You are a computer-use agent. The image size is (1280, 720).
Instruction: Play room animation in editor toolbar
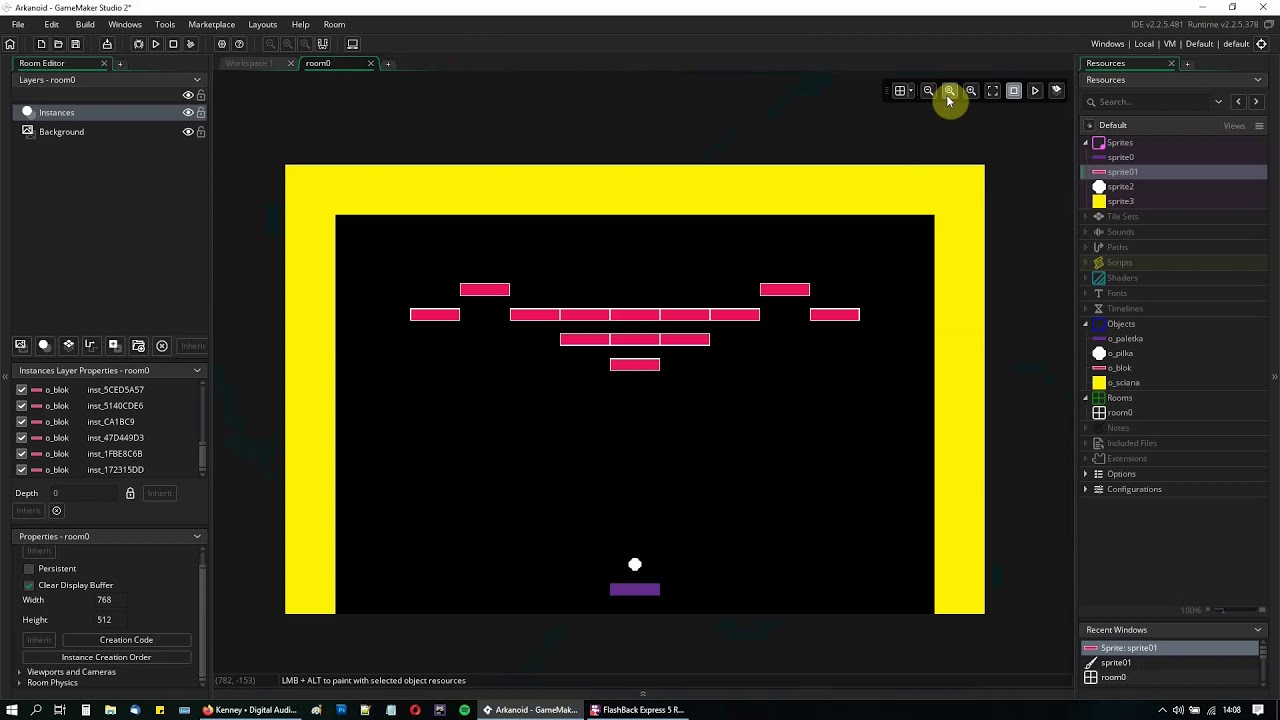(x=1035, y=91)
